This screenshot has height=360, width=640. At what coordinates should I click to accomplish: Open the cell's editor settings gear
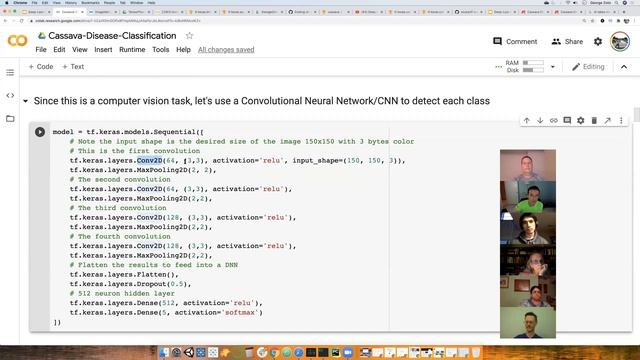click(x=580, y=120)
